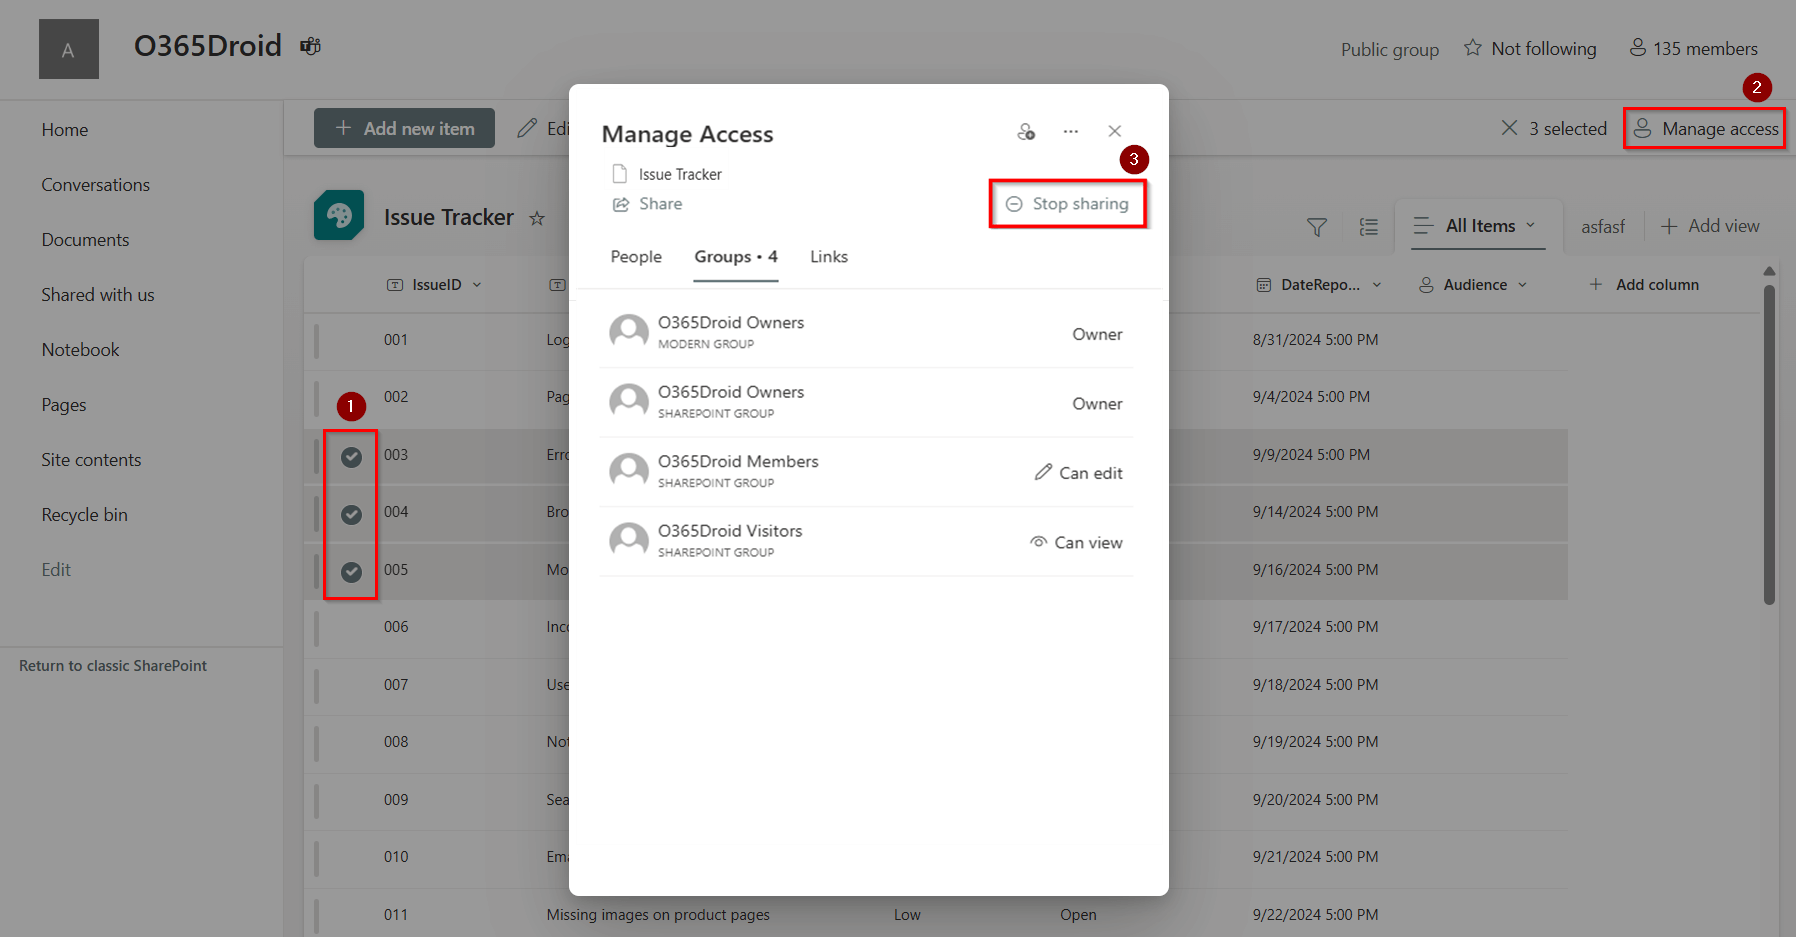Click the Stop sharing button
This screenshot has height=937, width=1796.
tap(1067, 203)
